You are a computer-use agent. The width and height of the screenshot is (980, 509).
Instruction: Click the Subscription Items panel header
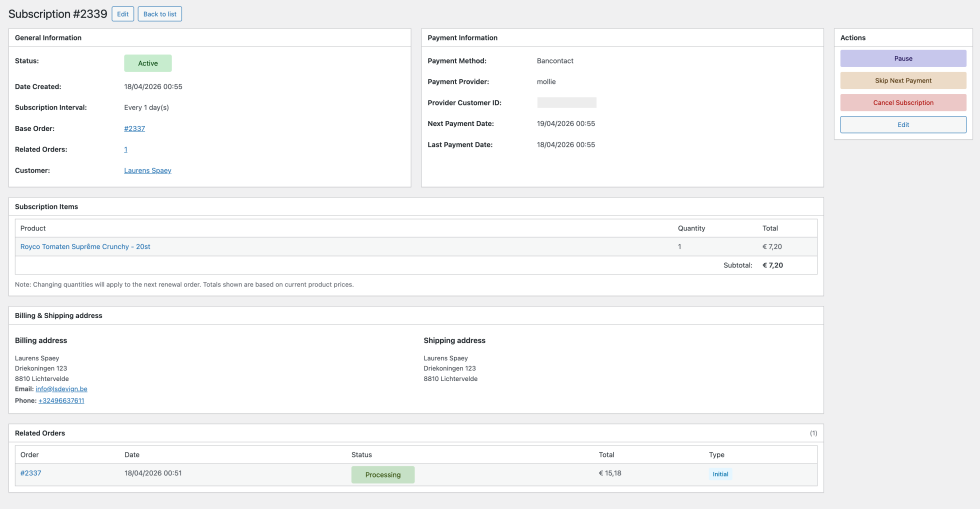coord(46,207)
